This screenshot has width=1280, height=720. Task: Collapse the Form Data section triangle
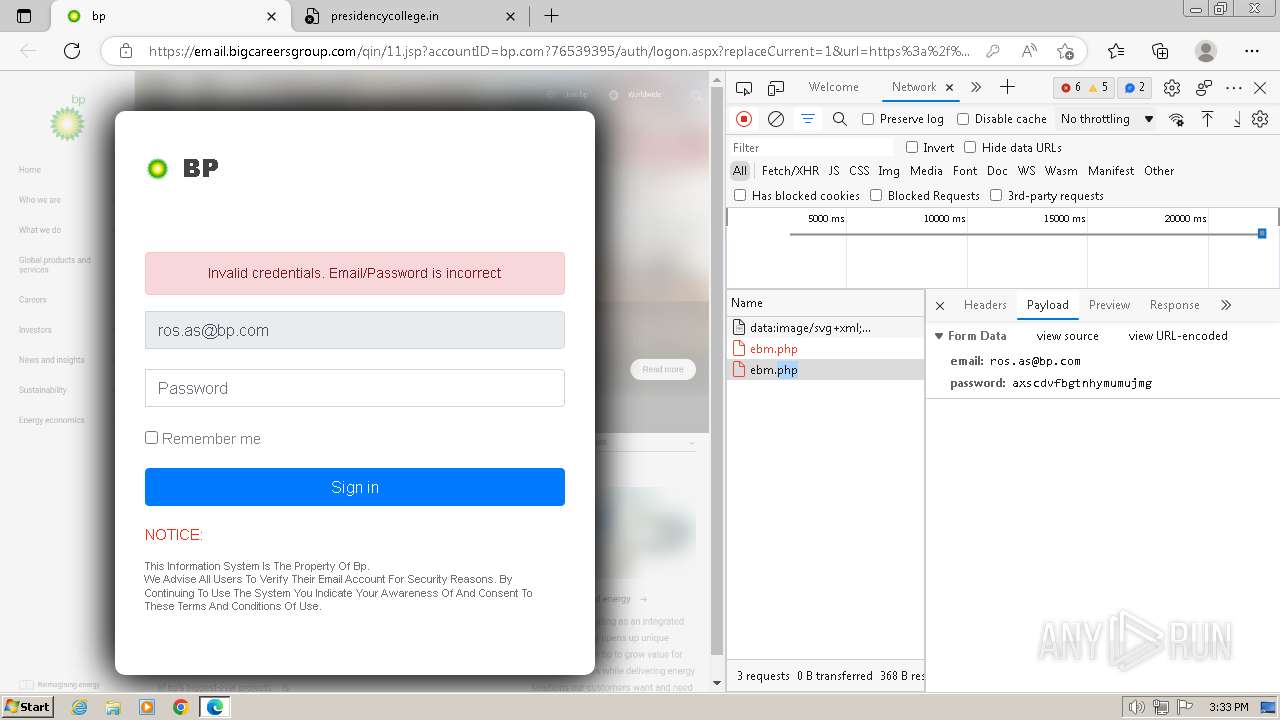tap(939, 336)
